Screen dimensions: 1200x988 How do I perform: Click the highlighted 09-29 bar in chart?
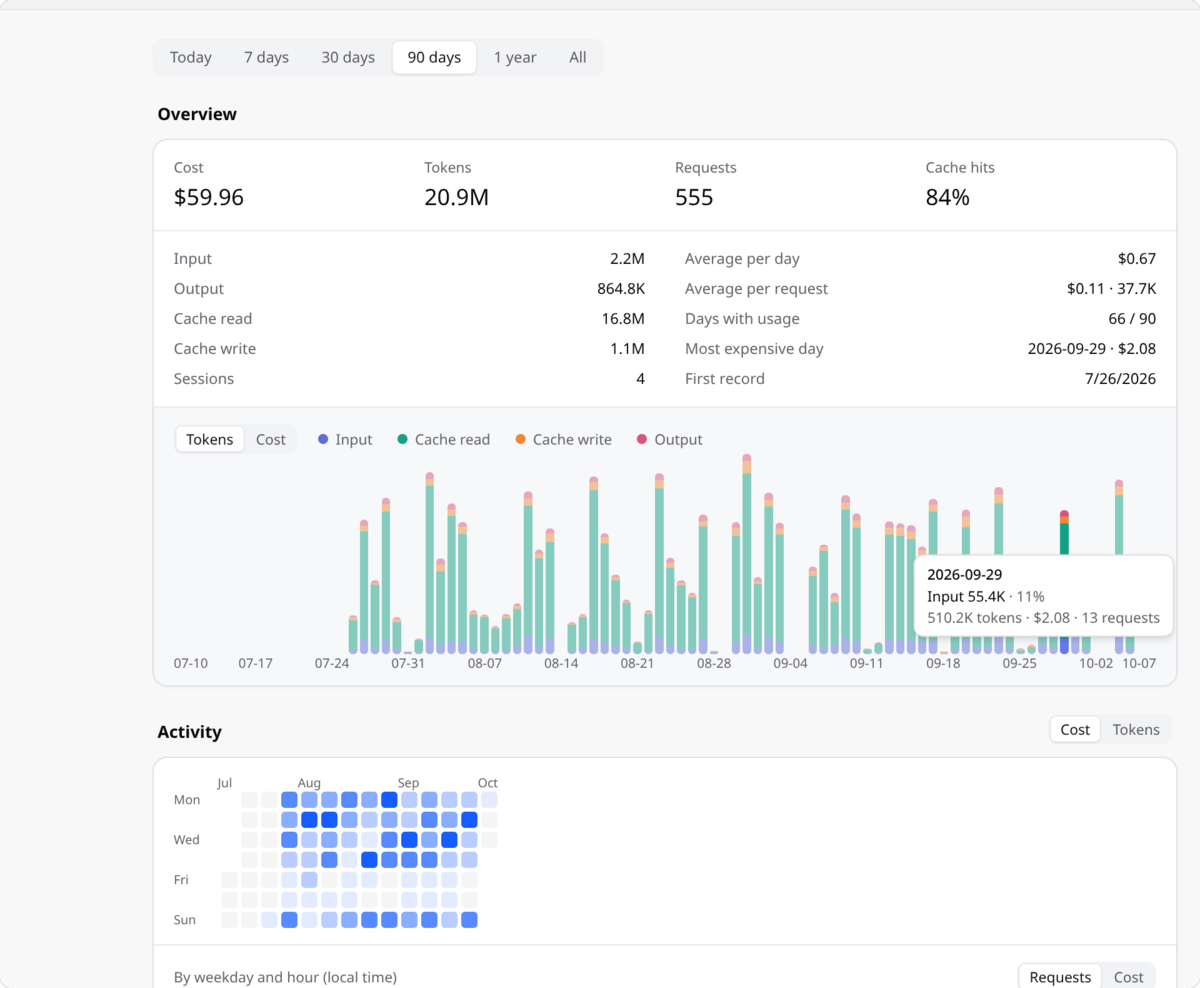(x=1064, y=533)
